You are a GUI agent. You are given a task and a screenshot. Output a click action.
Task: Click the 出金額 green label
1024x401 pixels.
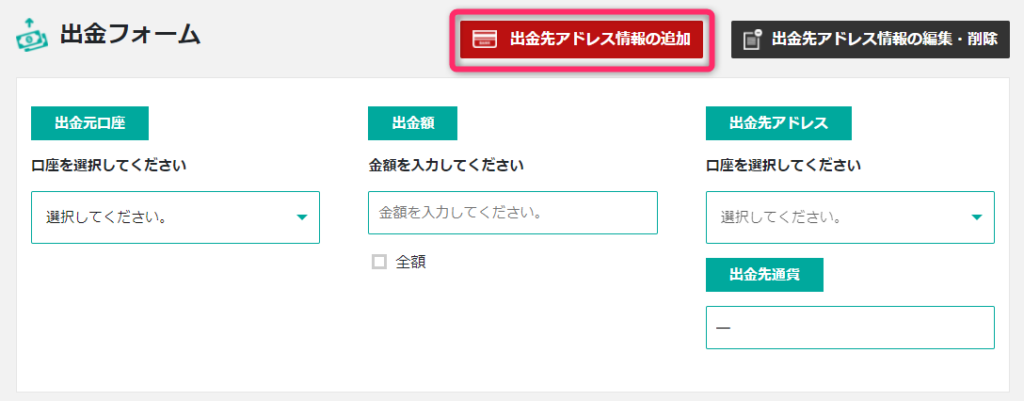413,123
